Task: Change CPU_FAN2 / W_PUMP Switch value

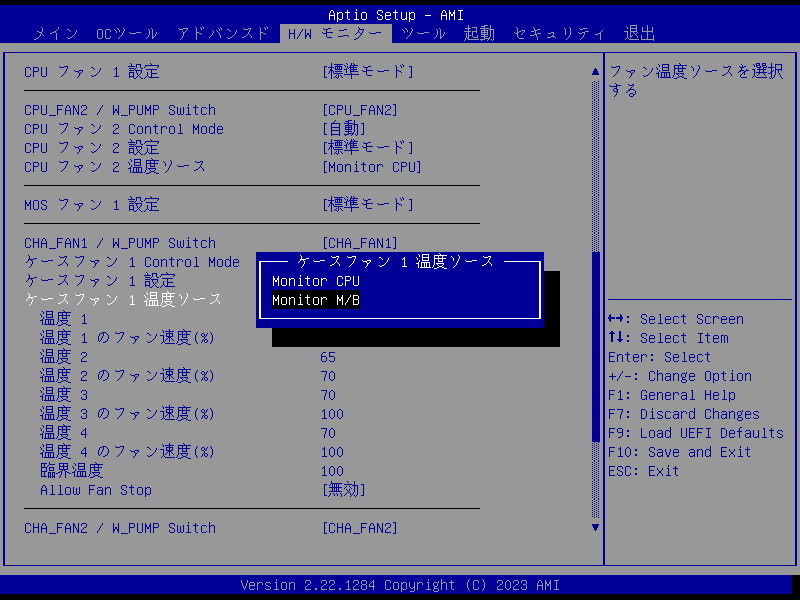Action: tap(360, 110)
